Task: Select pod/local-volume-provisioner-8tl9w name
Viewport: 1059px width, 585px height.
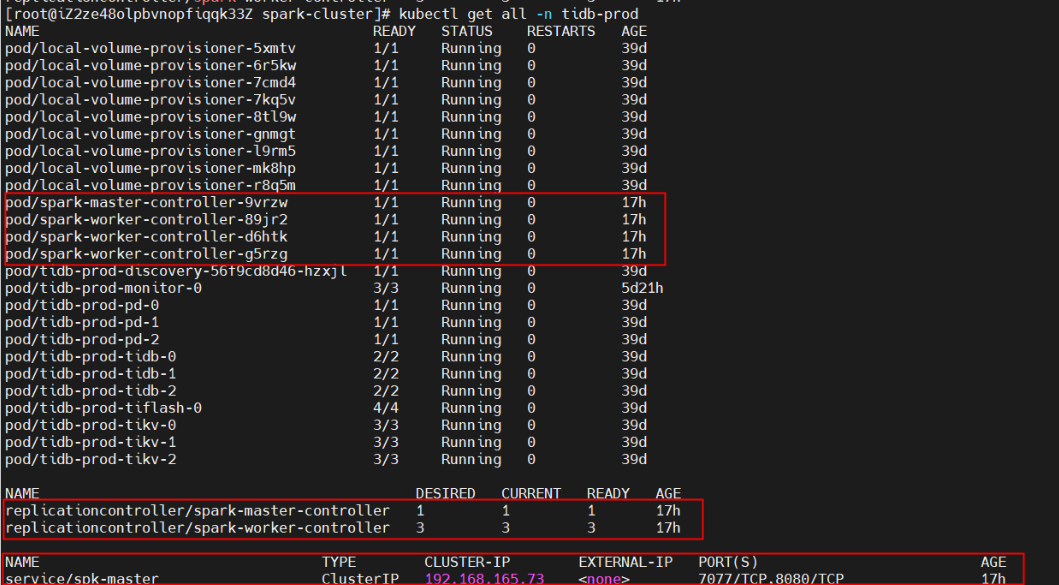Action: (x=151, y=117)
